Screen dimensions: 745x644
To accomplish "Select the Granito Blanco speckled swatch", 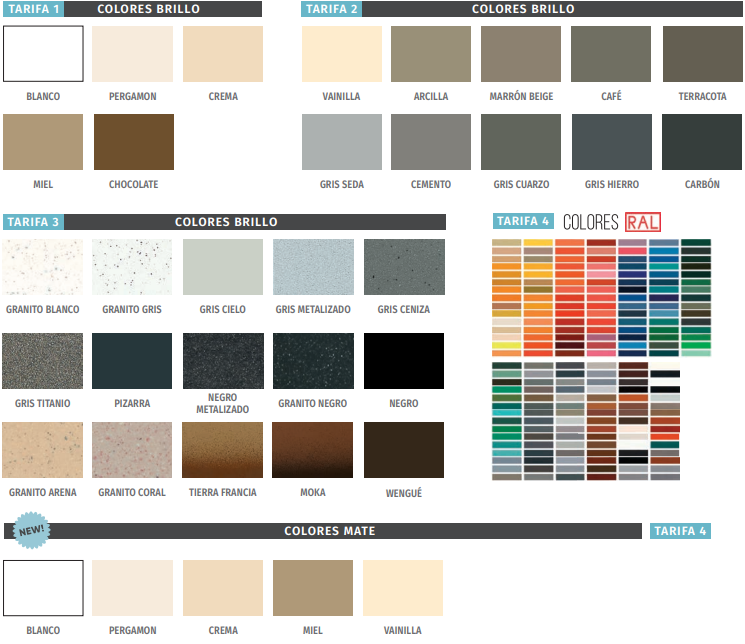I will coord(42,267).
